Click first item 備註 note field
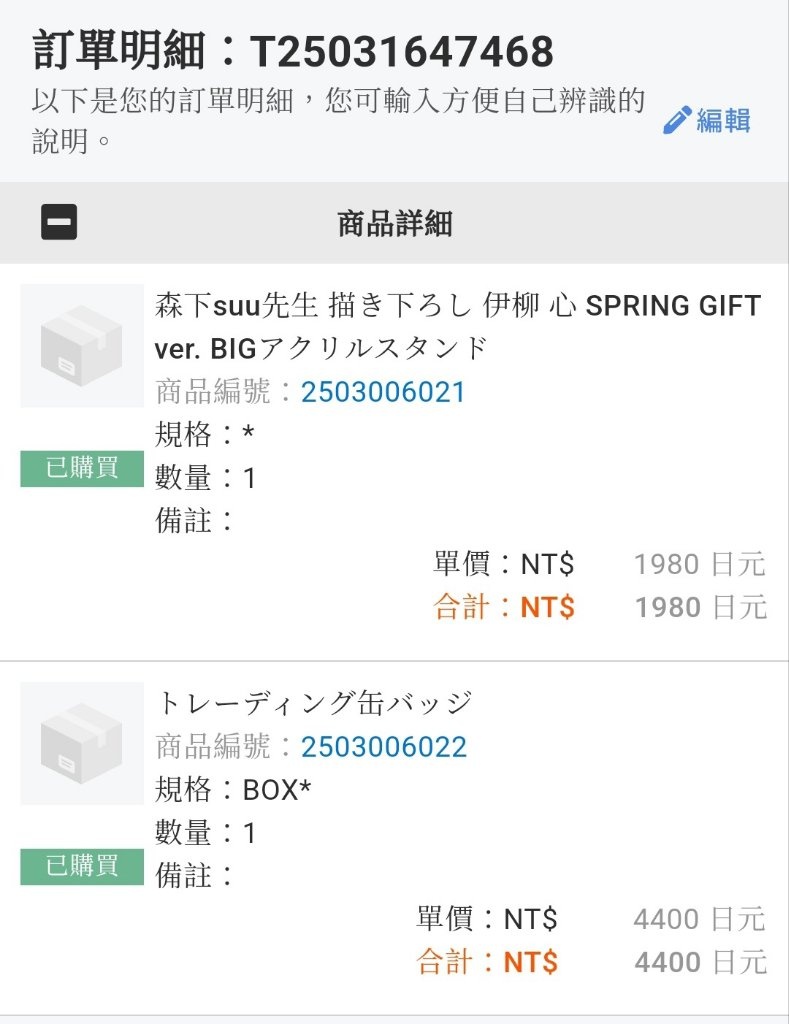This screenshot has height=1024, width=789. pos(194,520)
